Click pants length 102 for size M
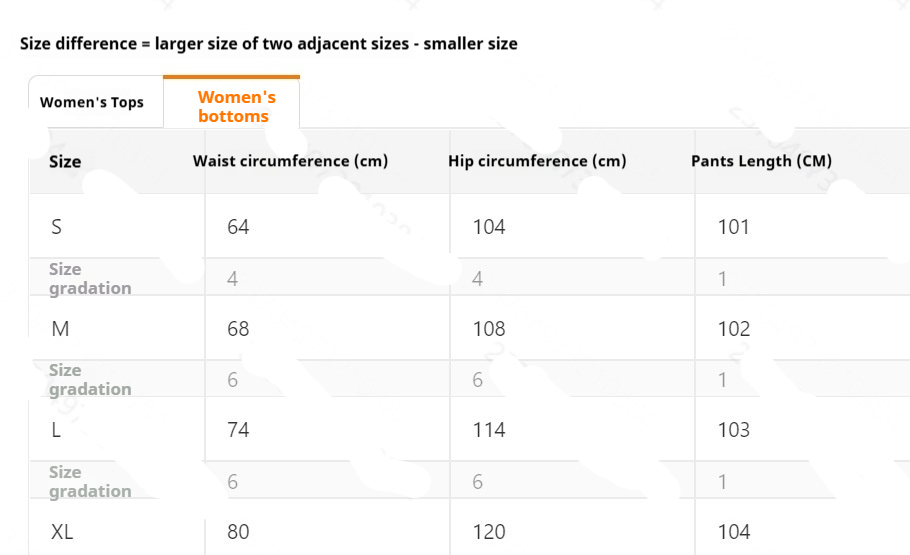The height and width of the screenshot is (555, 910). pyautogui.click(x=733, y=329)
